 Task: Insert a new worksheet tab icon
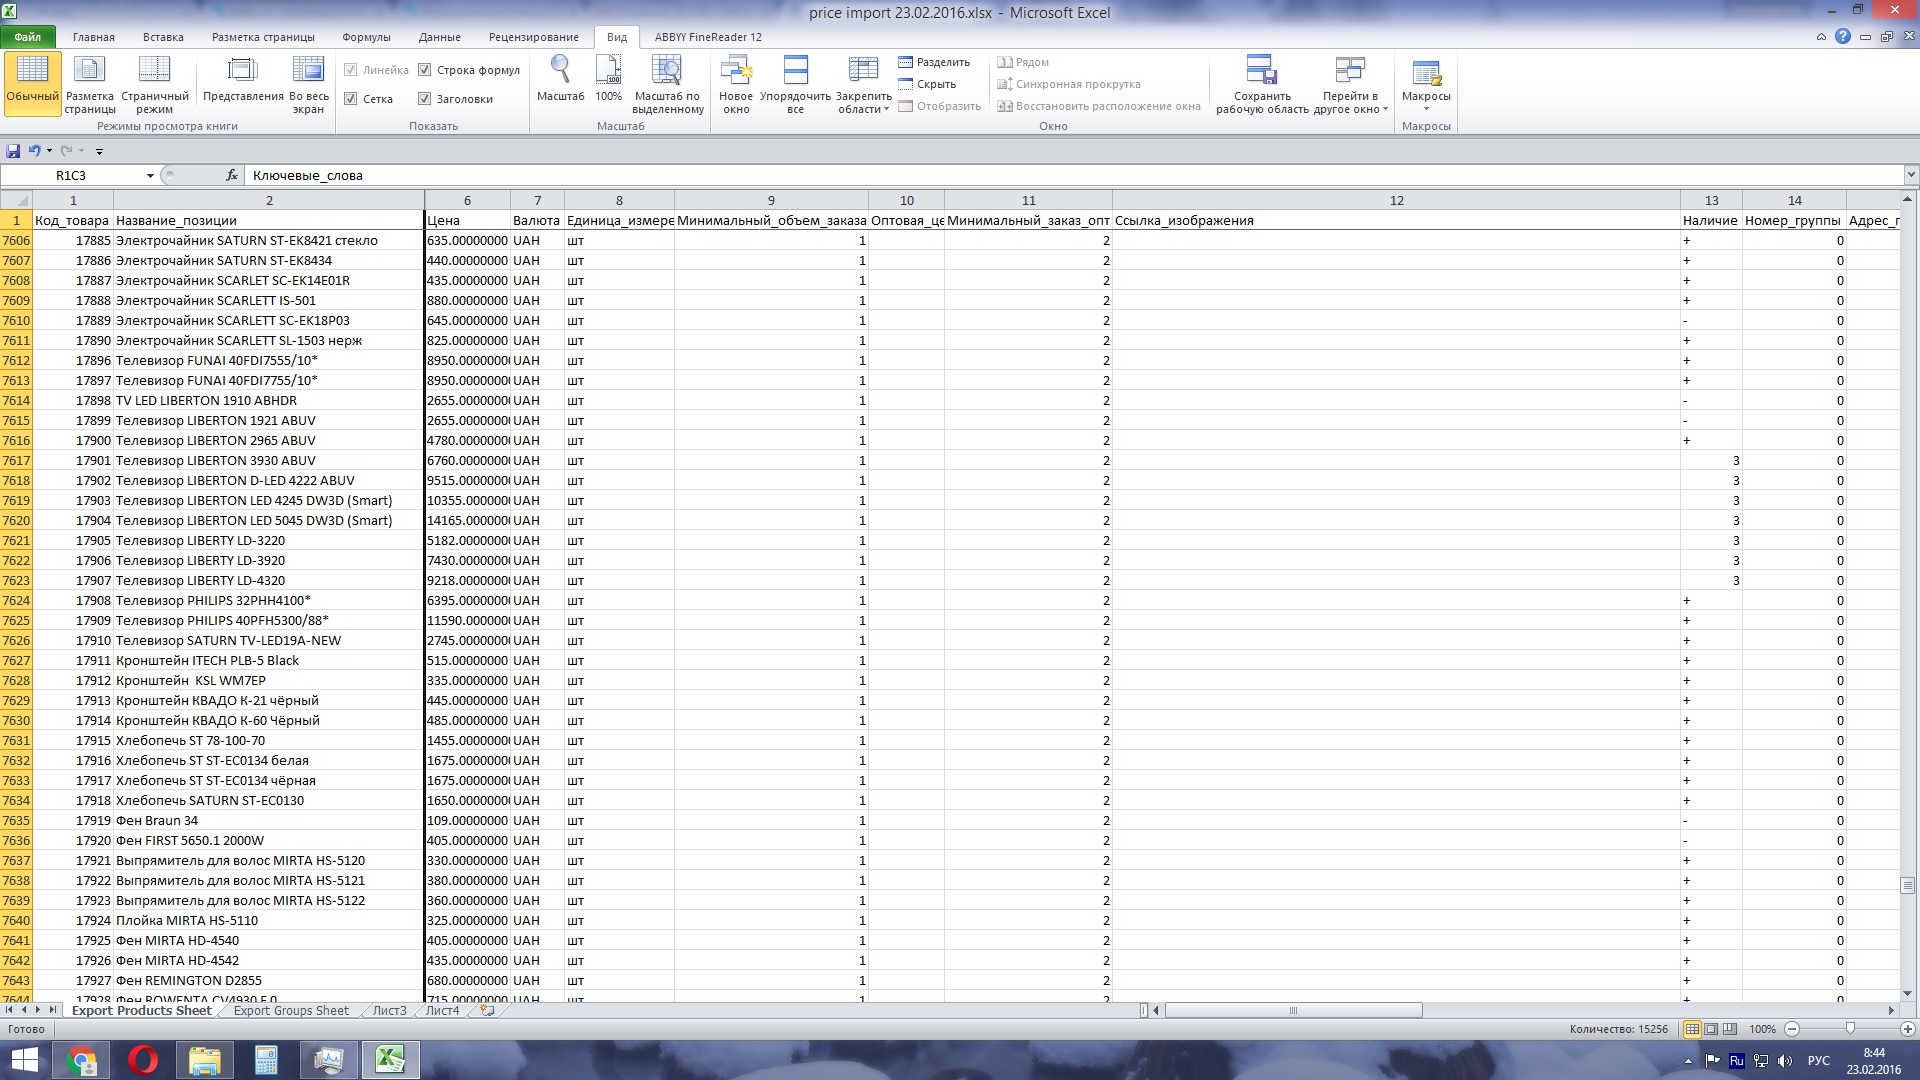click(487, 1011)
